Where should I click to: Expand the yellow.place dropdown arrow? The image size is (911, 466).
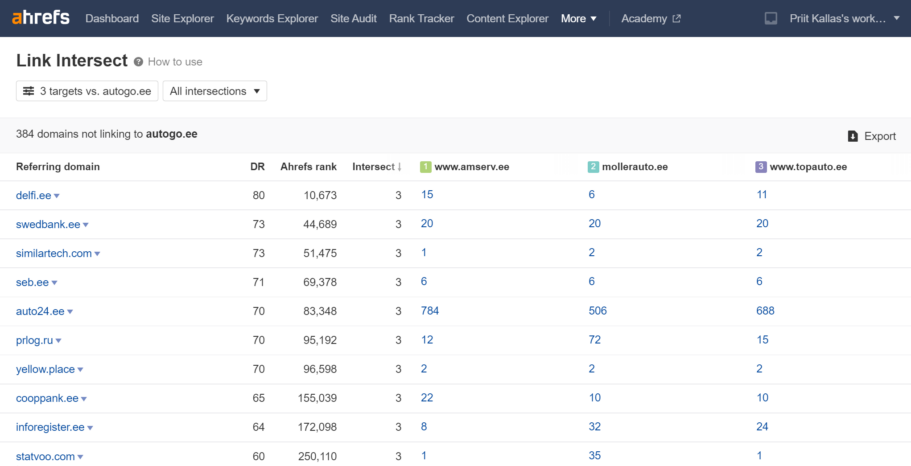[x=80, y=370]
